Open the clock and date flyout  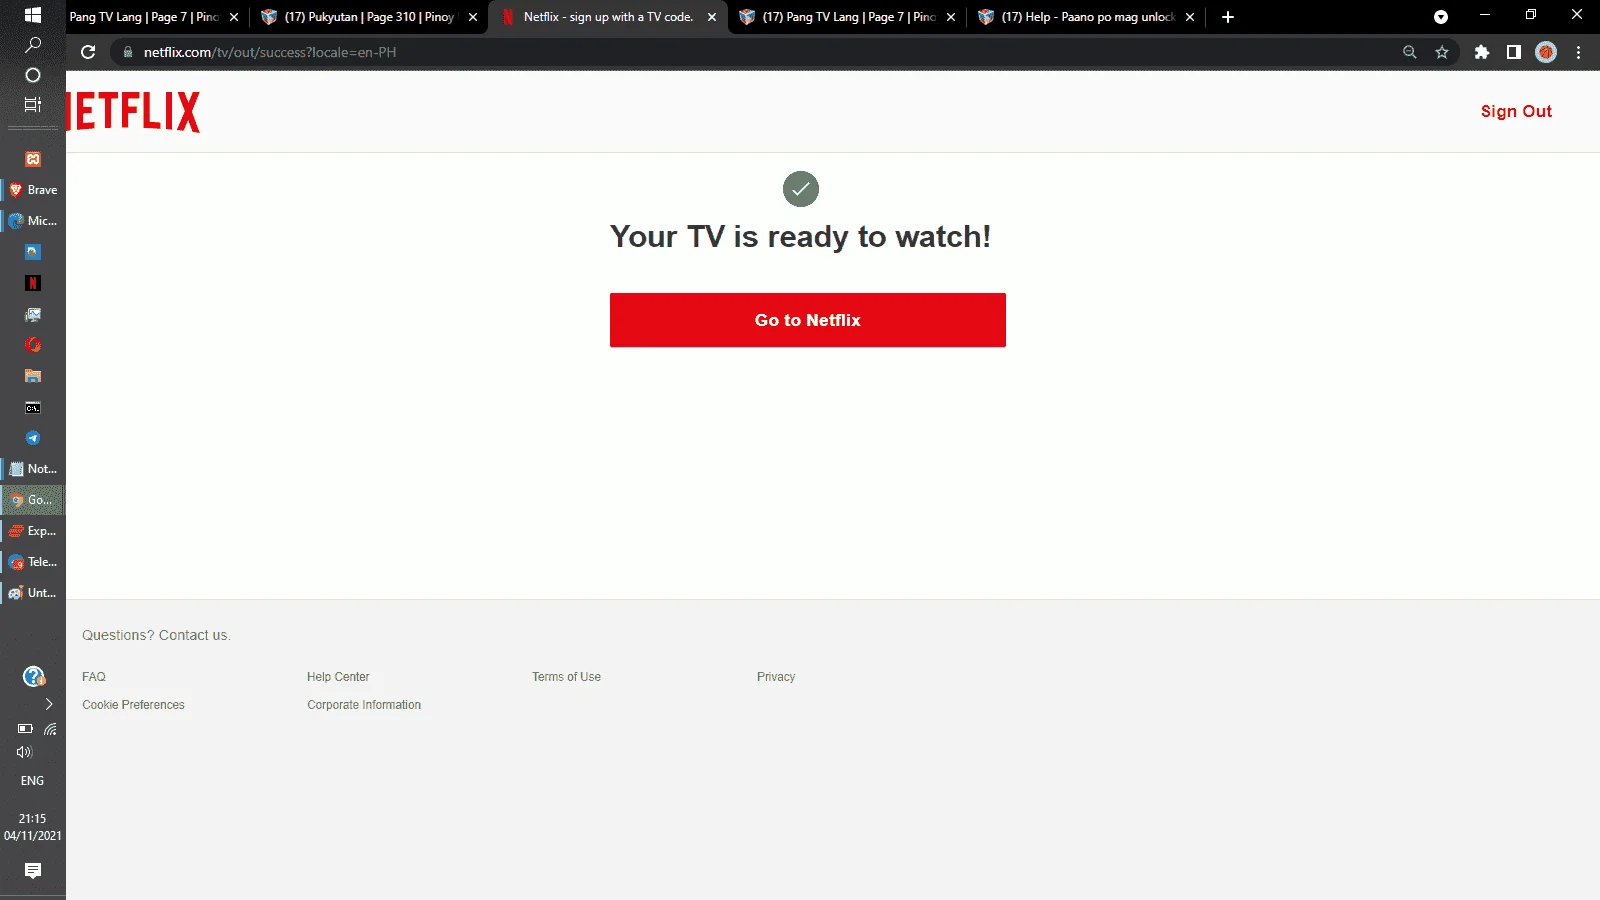pos(32,827)
